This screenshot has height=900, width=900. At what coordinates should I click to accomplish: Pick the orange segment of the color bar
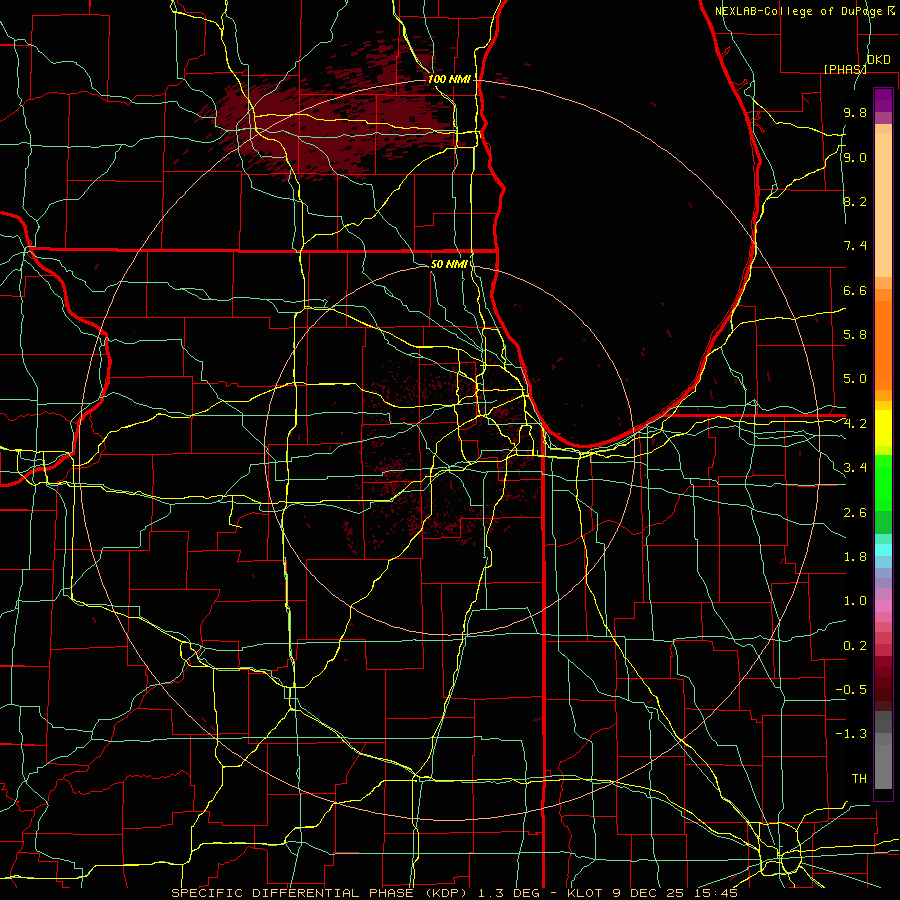[883, 344]
